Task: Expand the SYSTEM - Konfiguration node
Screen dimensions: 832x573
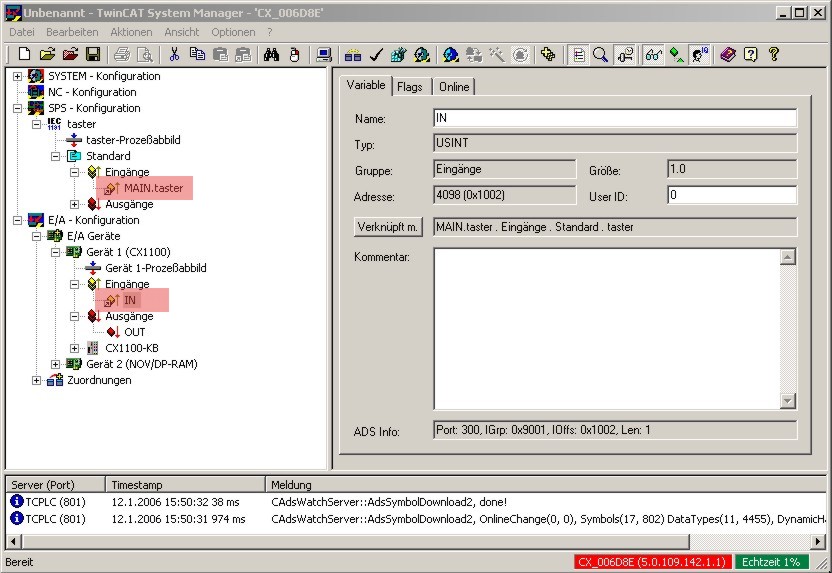Action: pyautogui.click(x=18, y=76)
